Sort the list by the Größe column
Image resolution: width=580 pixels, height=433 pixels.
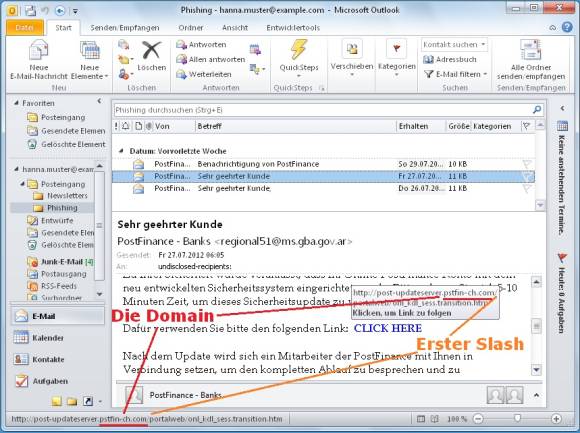[x=458, y=126]
